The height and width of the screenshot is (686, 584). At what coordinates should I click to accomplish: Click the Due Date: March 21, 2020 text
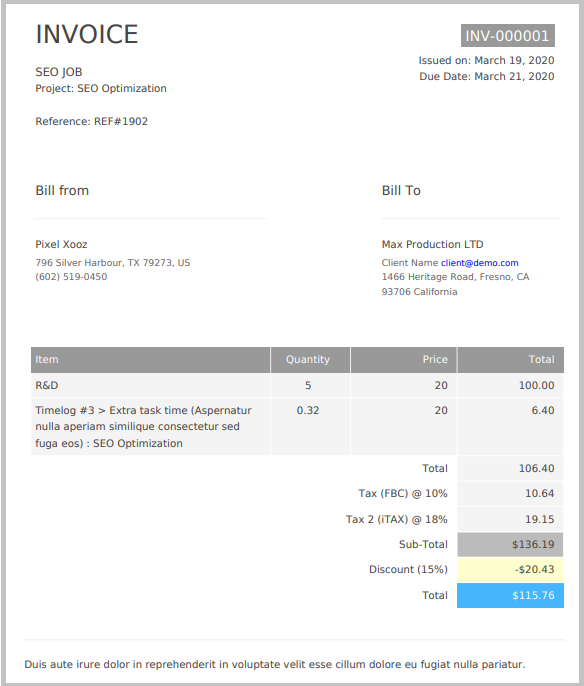point(487,77)
